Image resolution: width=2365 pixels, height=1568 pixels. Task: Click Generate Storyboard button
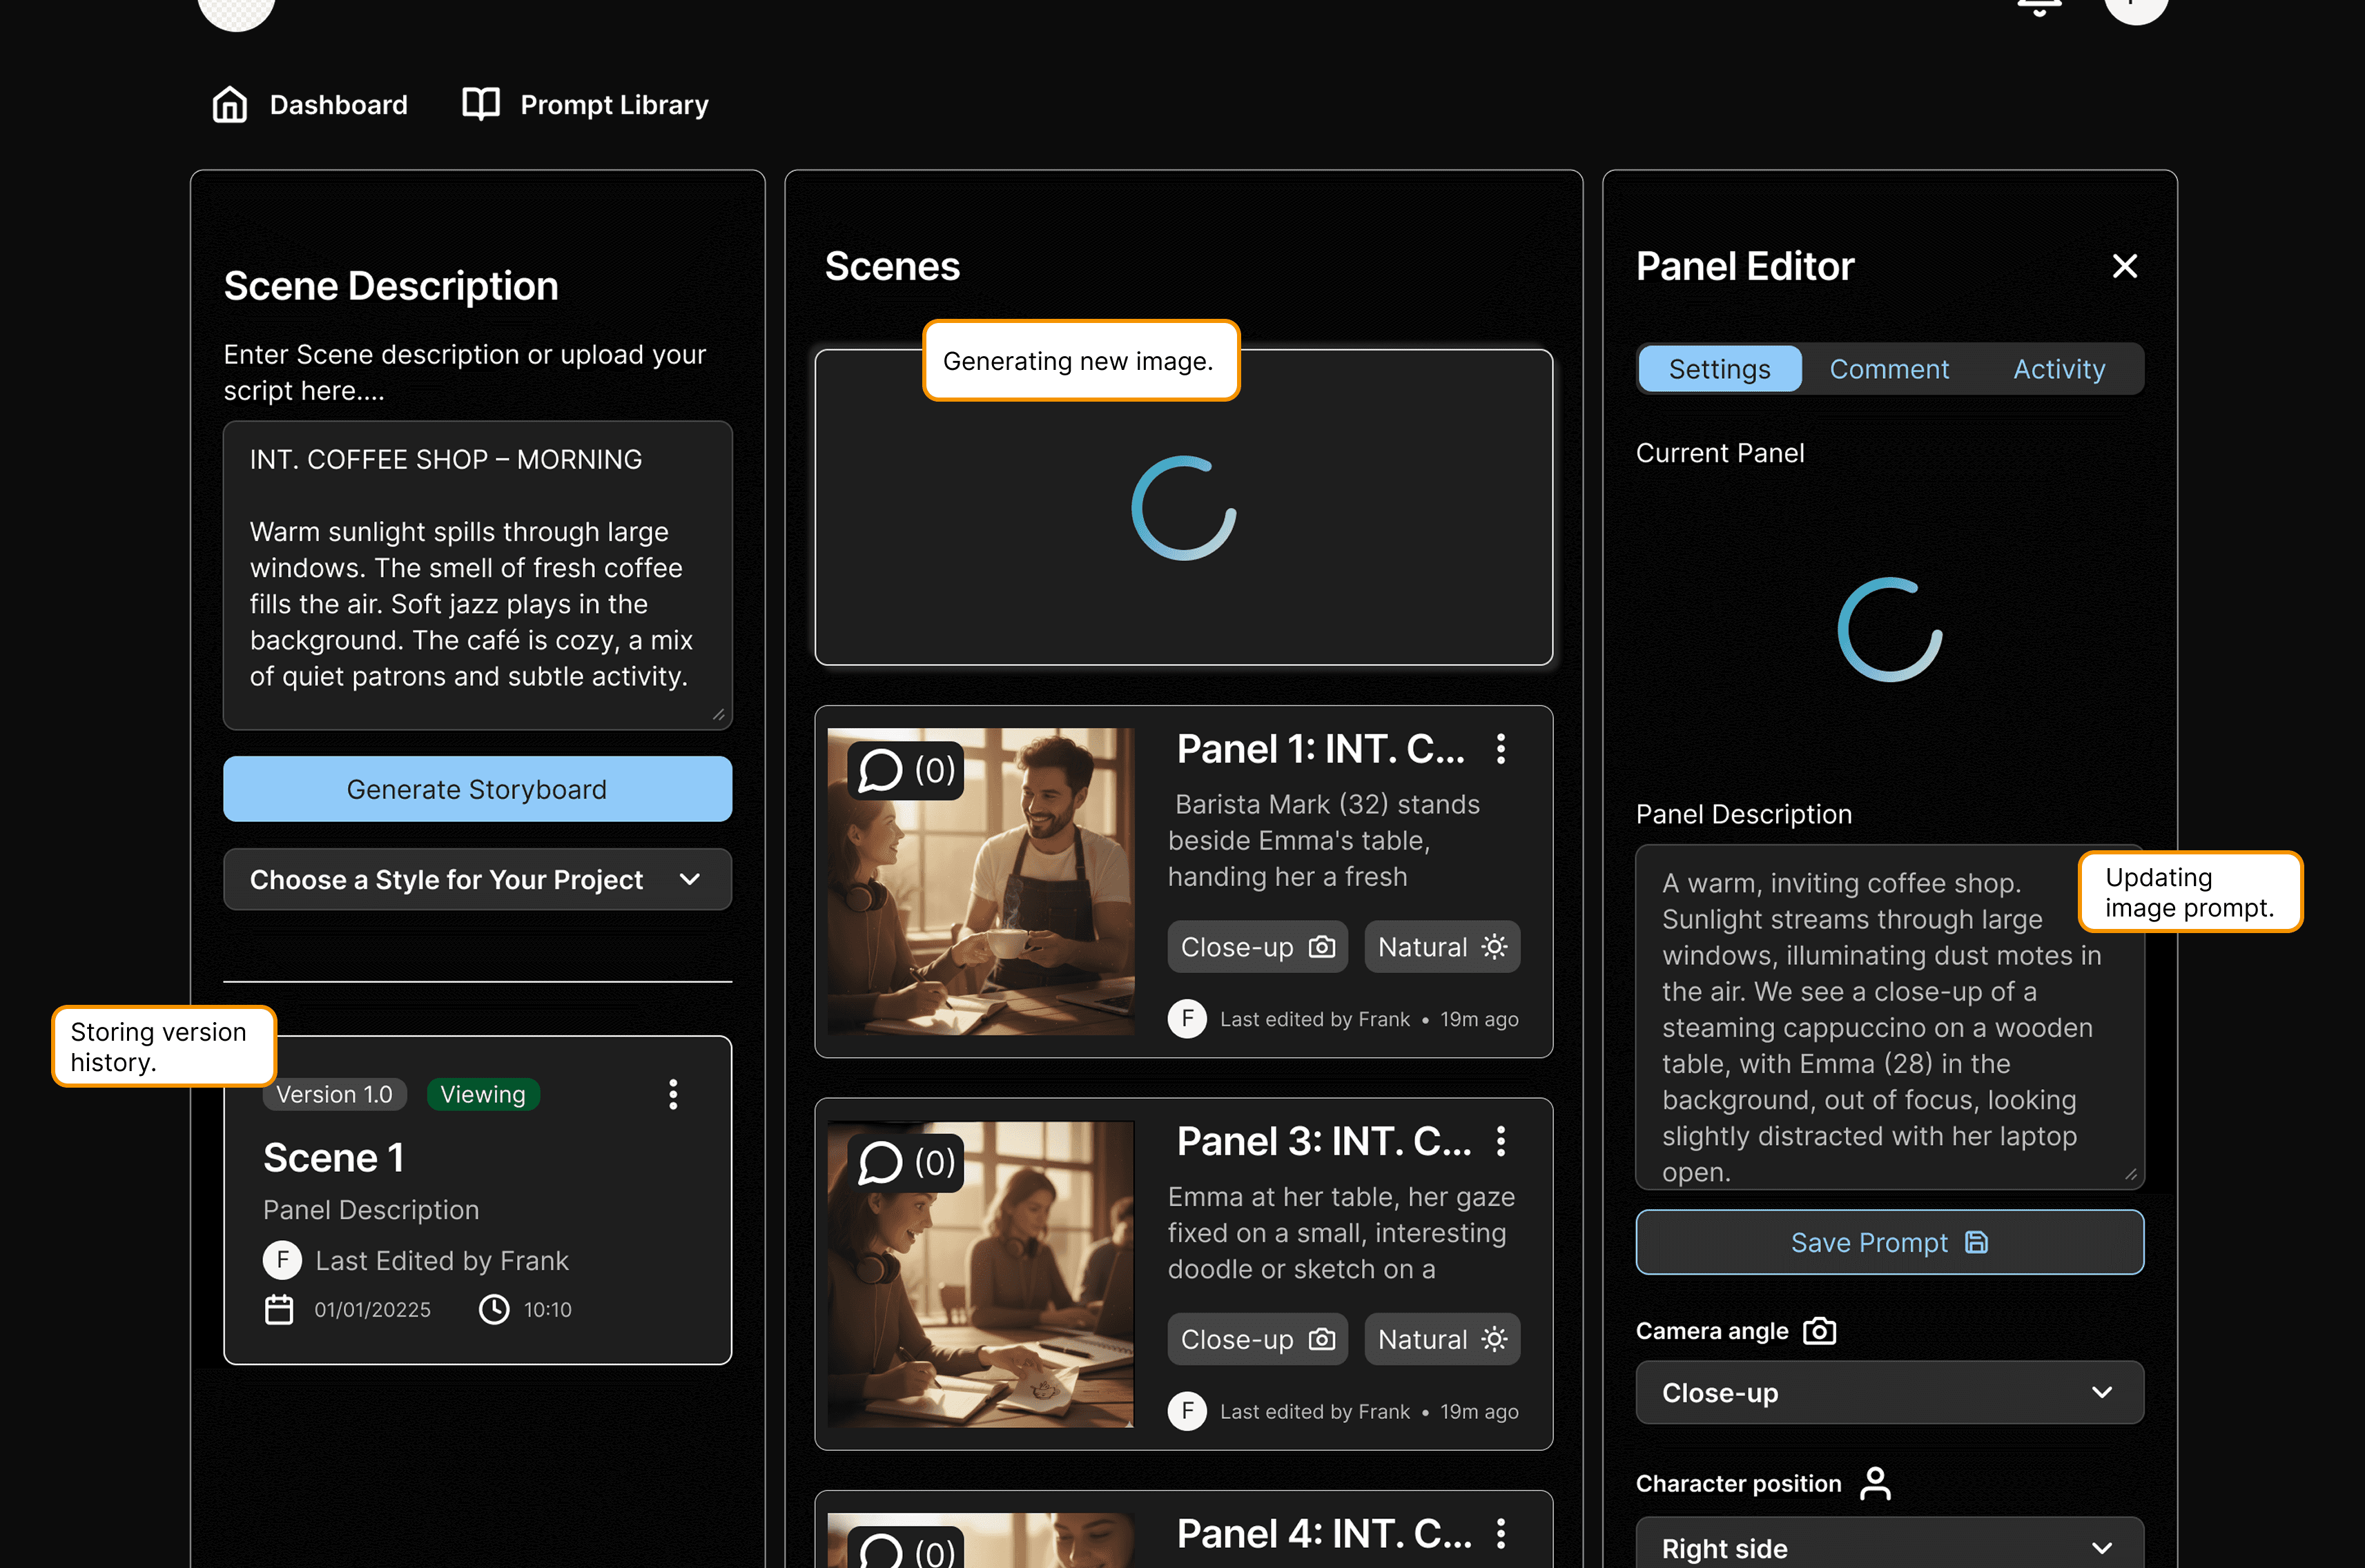click(x=477, y=789)
